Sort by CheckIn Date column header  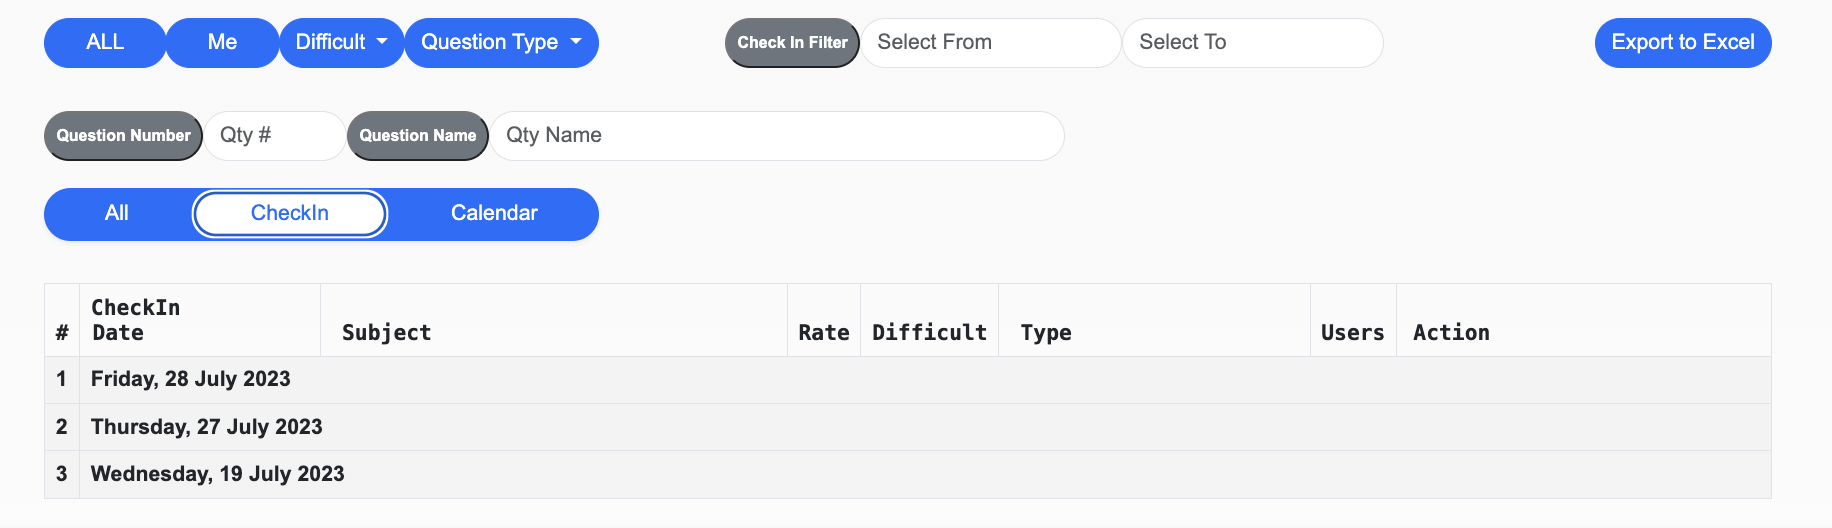pos(136,320)
